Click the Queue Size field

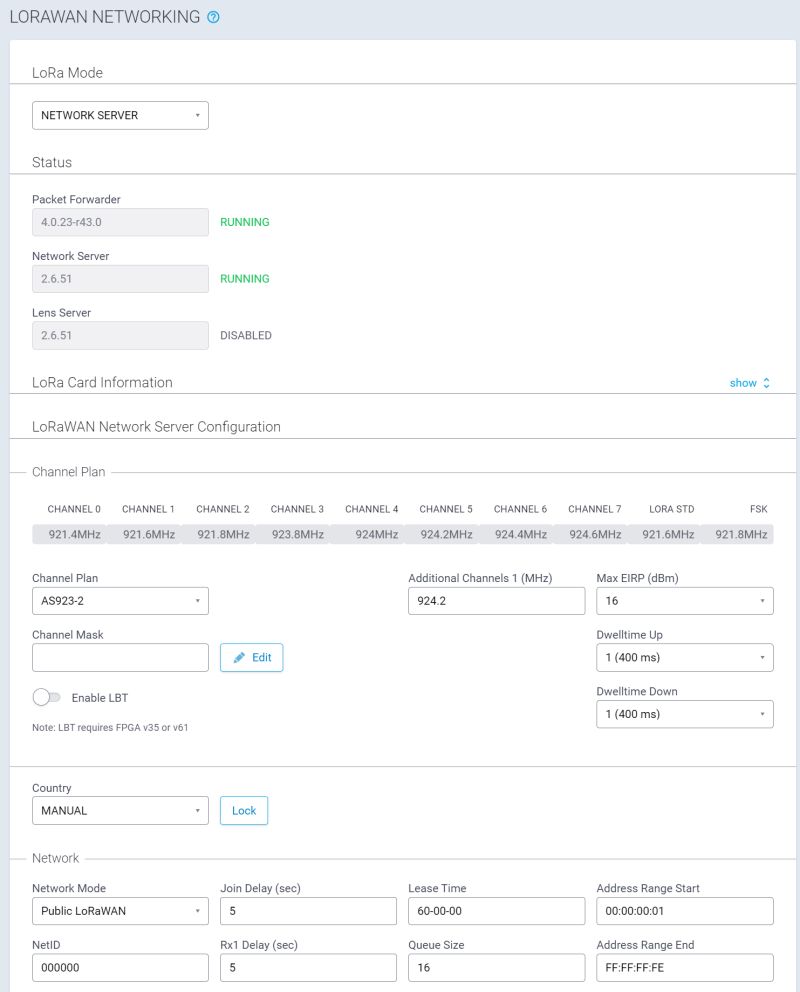tap(496, 967)
